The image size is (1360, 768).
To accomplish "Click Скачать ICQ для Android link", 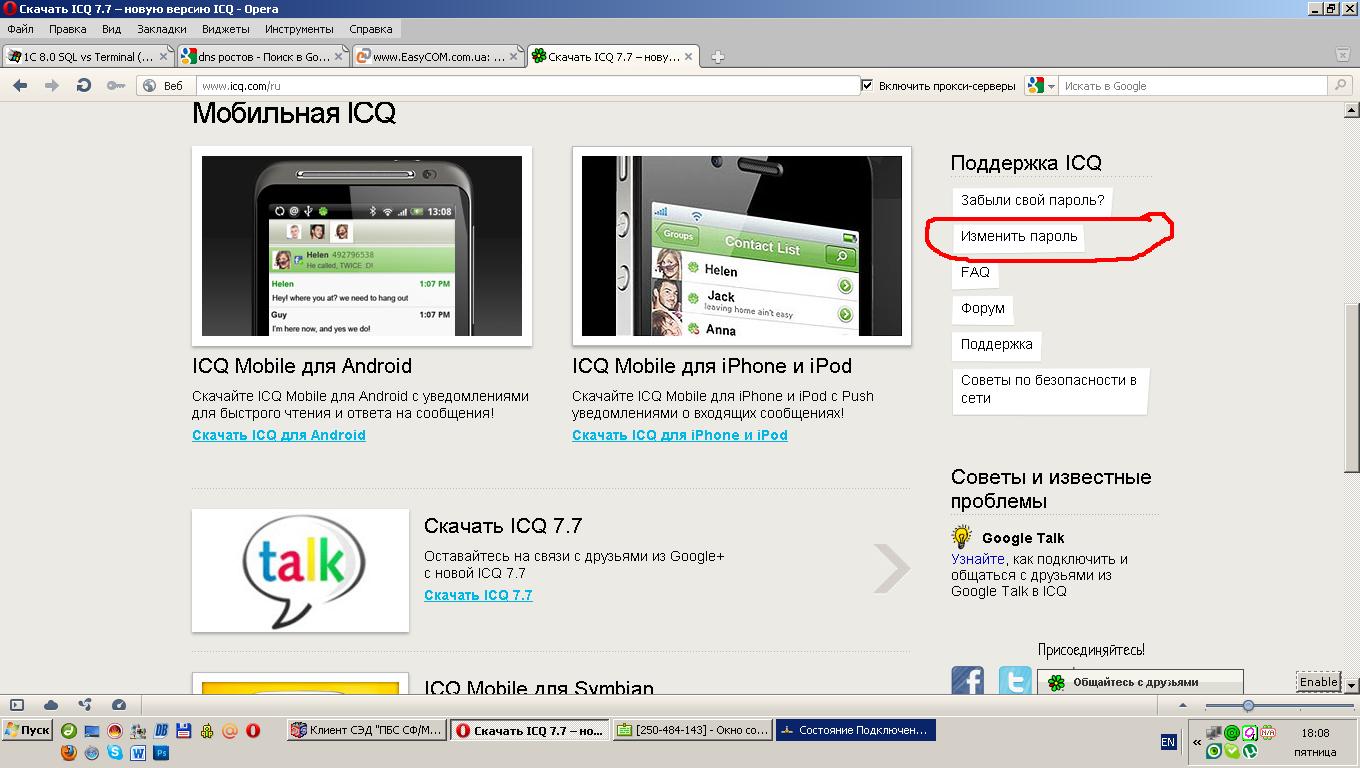I will (x=279, y=435).
